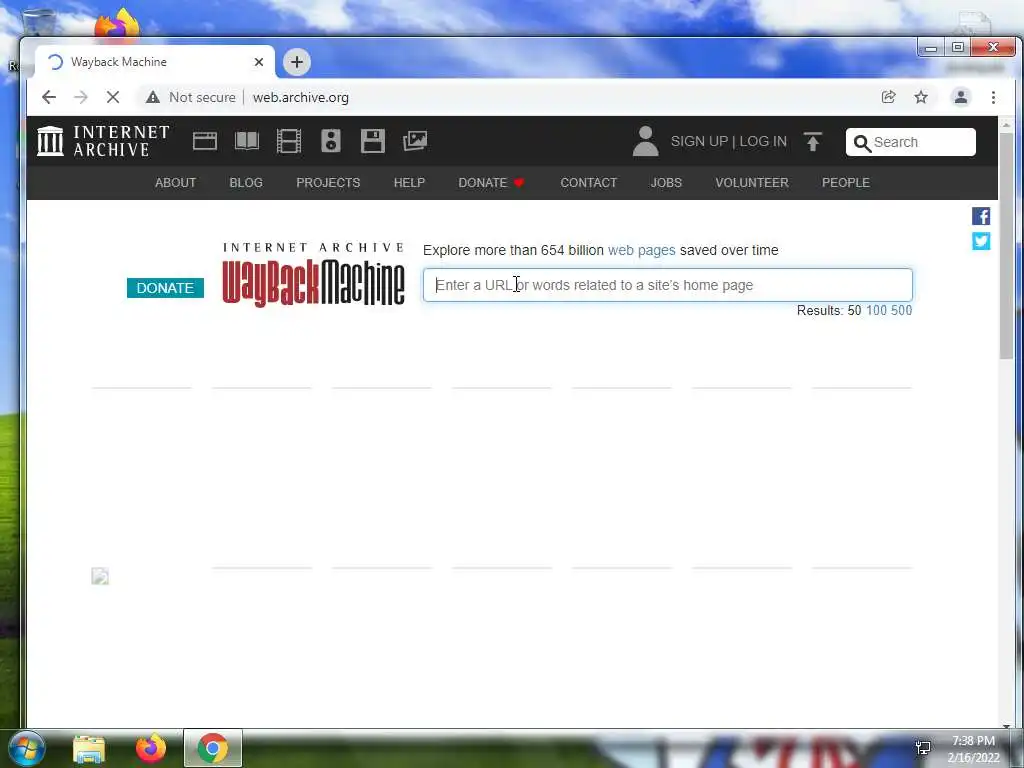Select the Wayback Machine tab
The height and width of the screenshot is (768, 1024).
(x=154, y=62)
